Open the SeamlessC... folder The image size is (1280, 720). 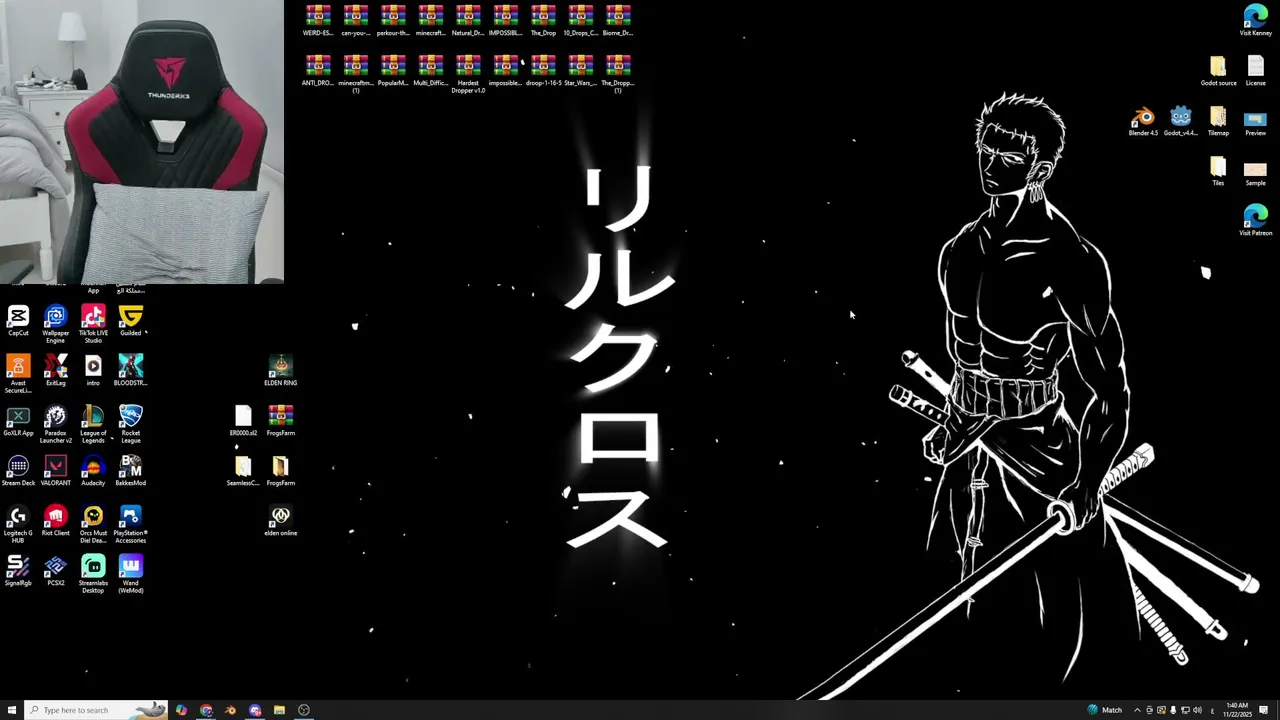click(243, 472)
